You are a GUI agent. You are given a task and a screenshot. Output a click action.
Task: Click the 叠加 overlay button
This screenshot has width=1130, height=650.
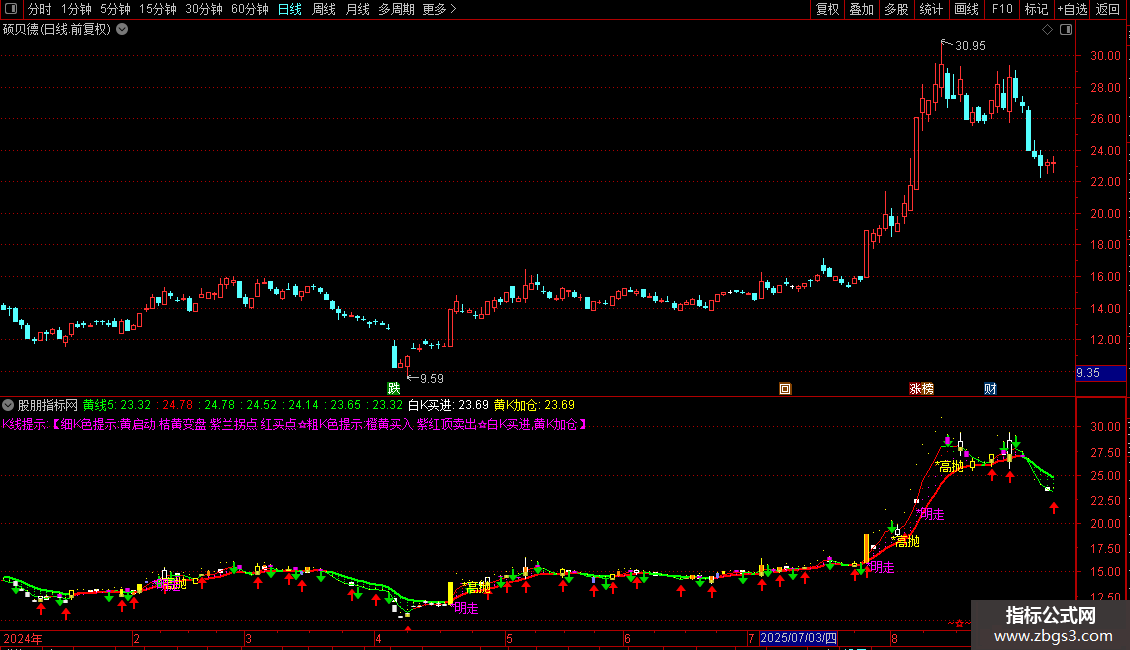pyautogui.click(x=861, y=9)
